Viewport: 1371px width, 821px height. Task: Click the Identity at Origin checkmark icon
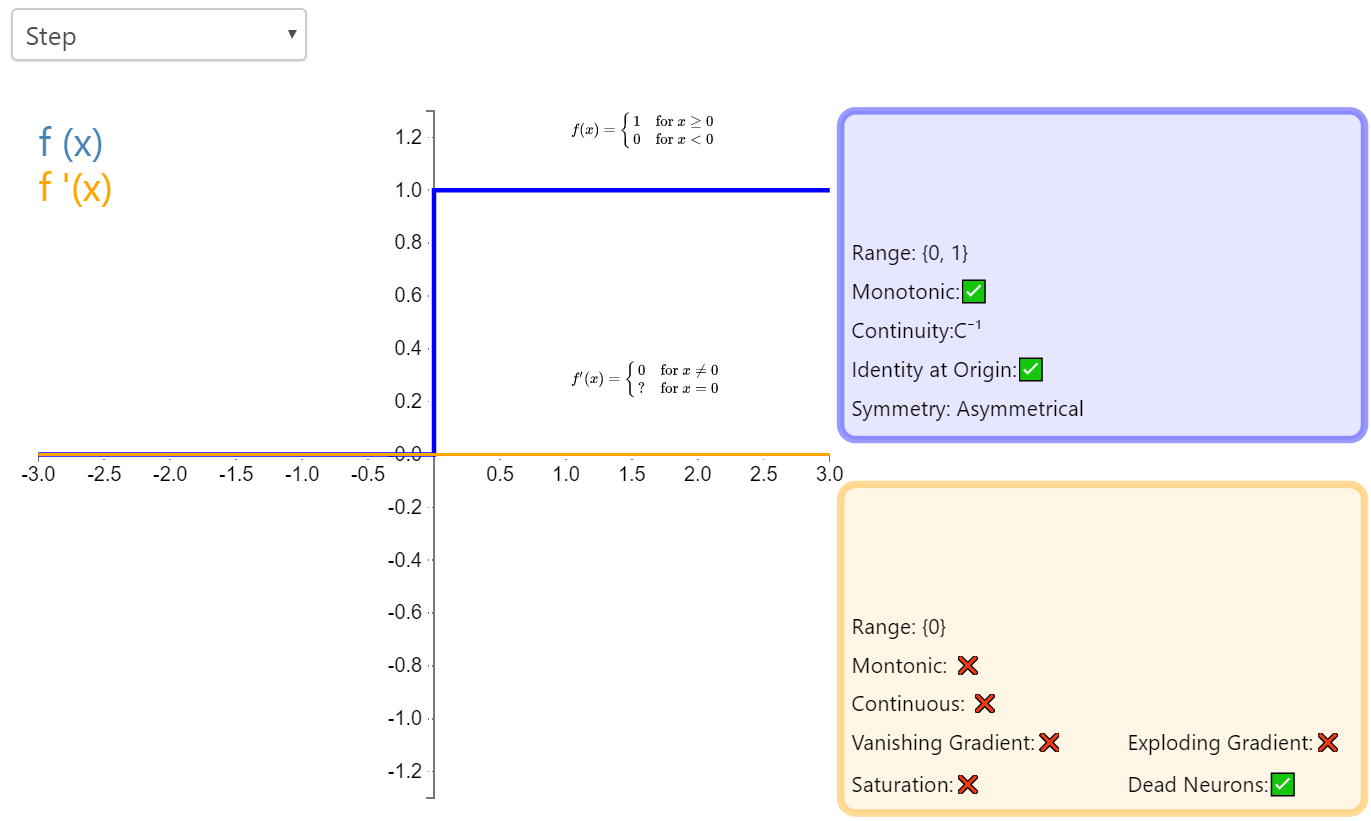[x=1031, y=370]
